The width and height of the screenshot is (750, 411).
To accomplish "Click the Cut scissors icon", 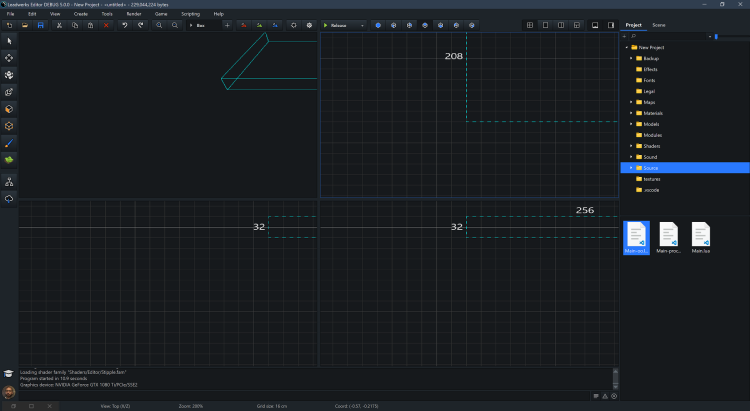I will pyautogui.click(x=60, y=25).
